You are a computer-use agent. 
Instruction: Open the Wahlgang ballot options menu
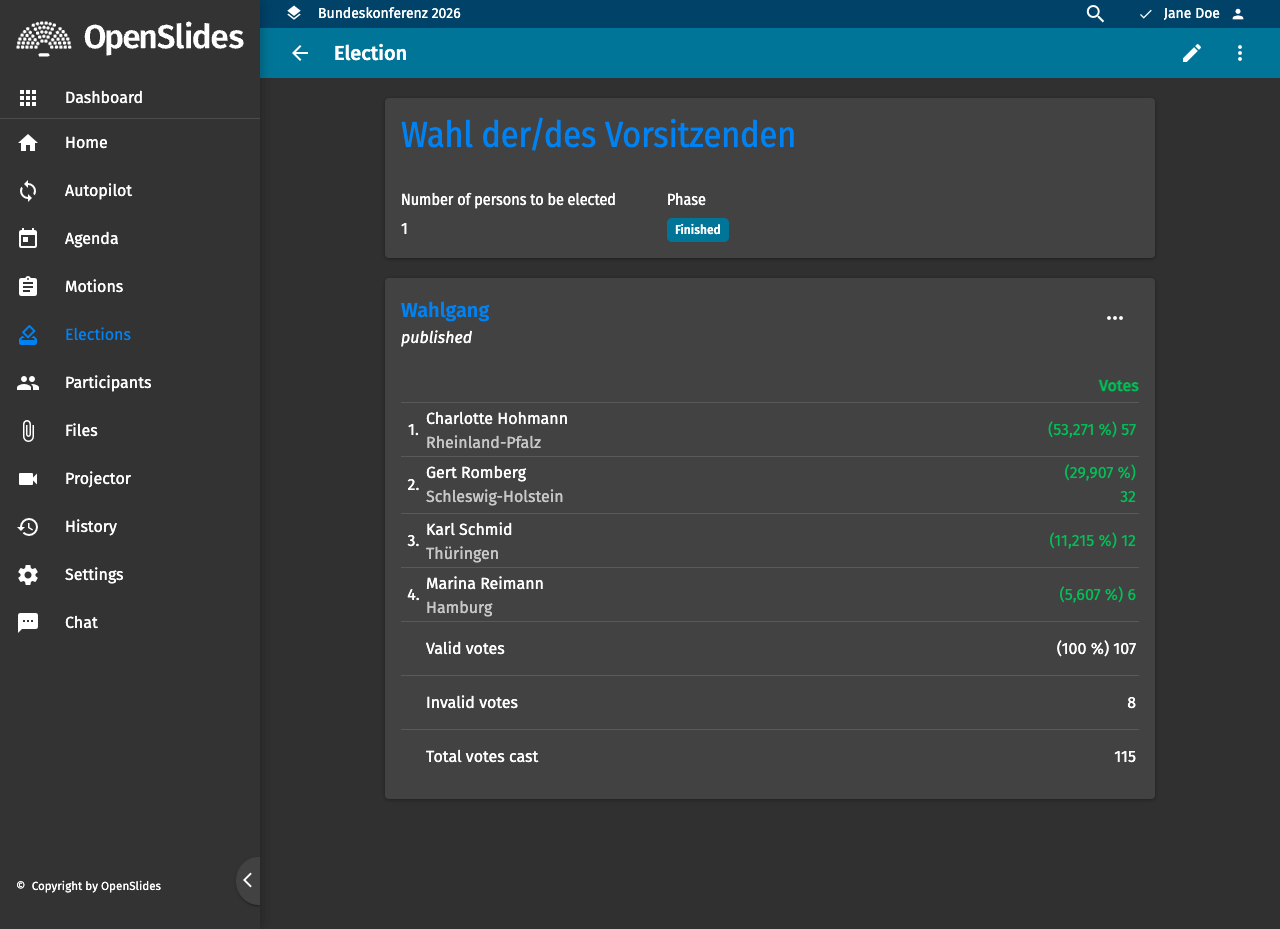(1115, 318)
